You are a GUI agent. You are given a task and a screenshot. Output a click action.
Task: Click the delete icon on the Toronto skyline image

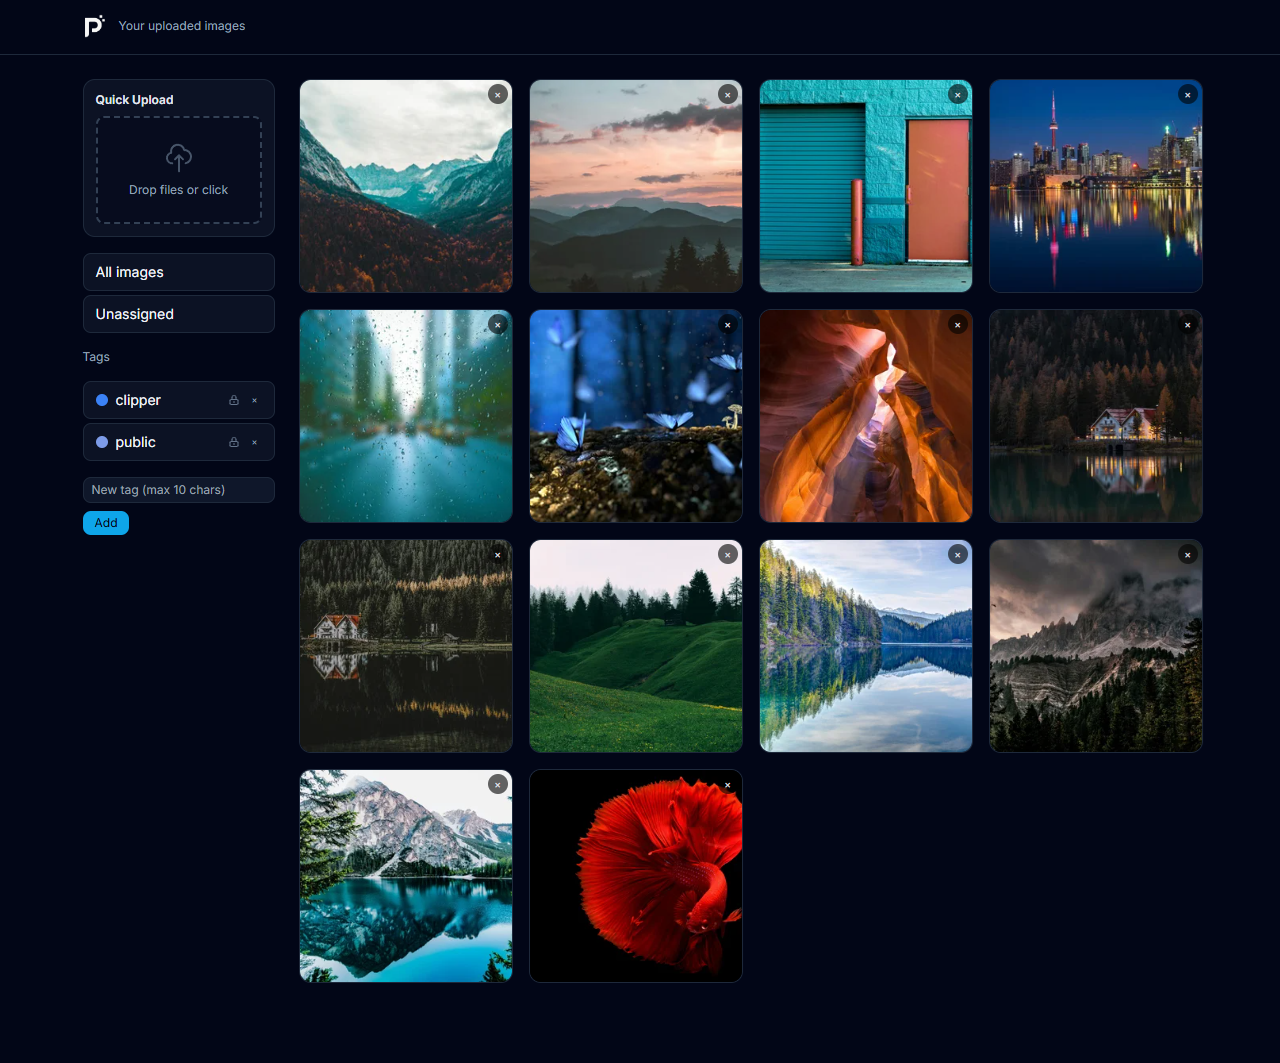[1187, 94]
